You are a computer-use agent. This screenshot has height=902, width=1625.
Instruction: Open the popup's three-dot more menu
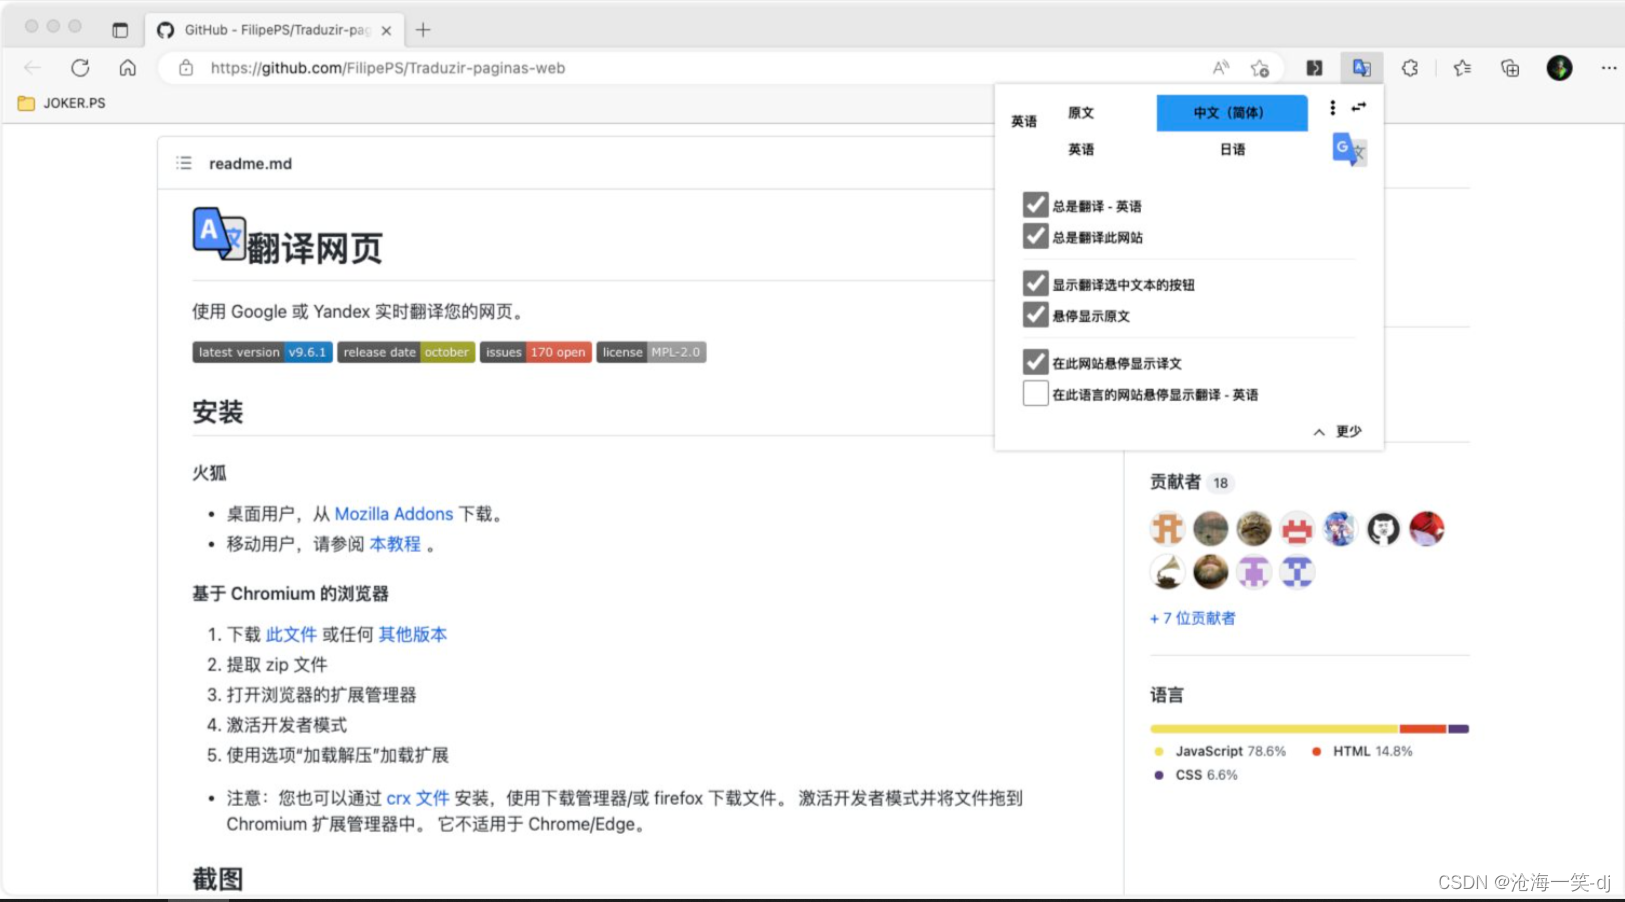(1332, 107)
